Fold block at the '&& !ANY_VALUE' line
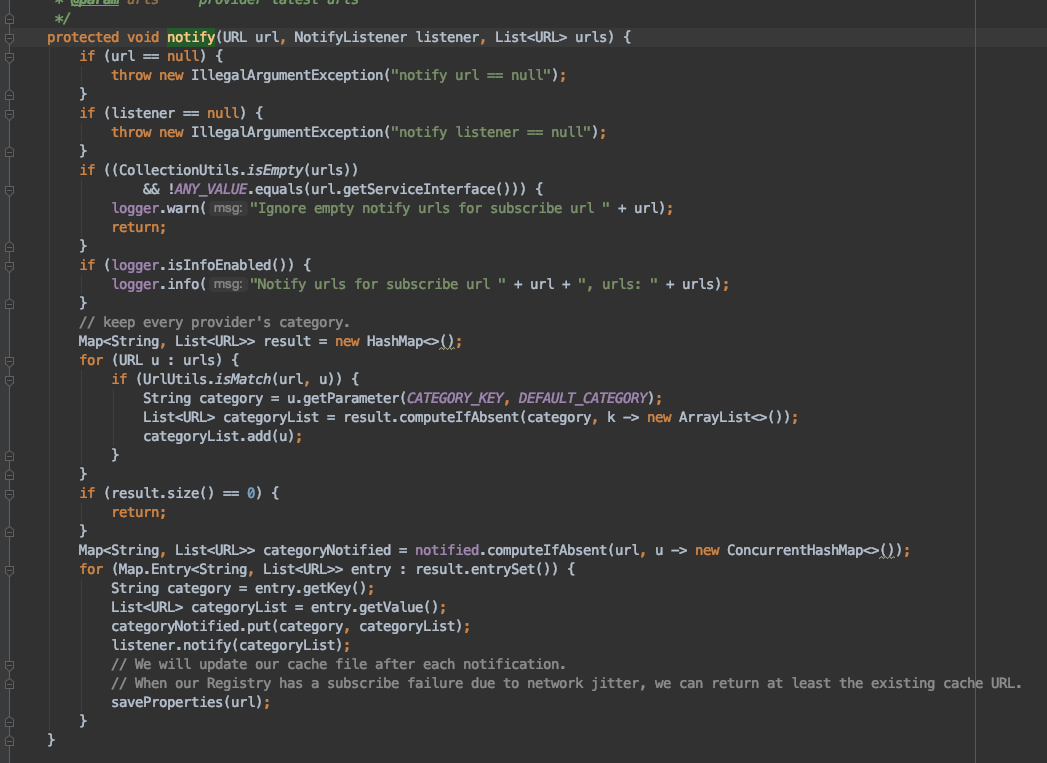The height and width of the screenshot is (763, 1047). (x=9, y=190)
